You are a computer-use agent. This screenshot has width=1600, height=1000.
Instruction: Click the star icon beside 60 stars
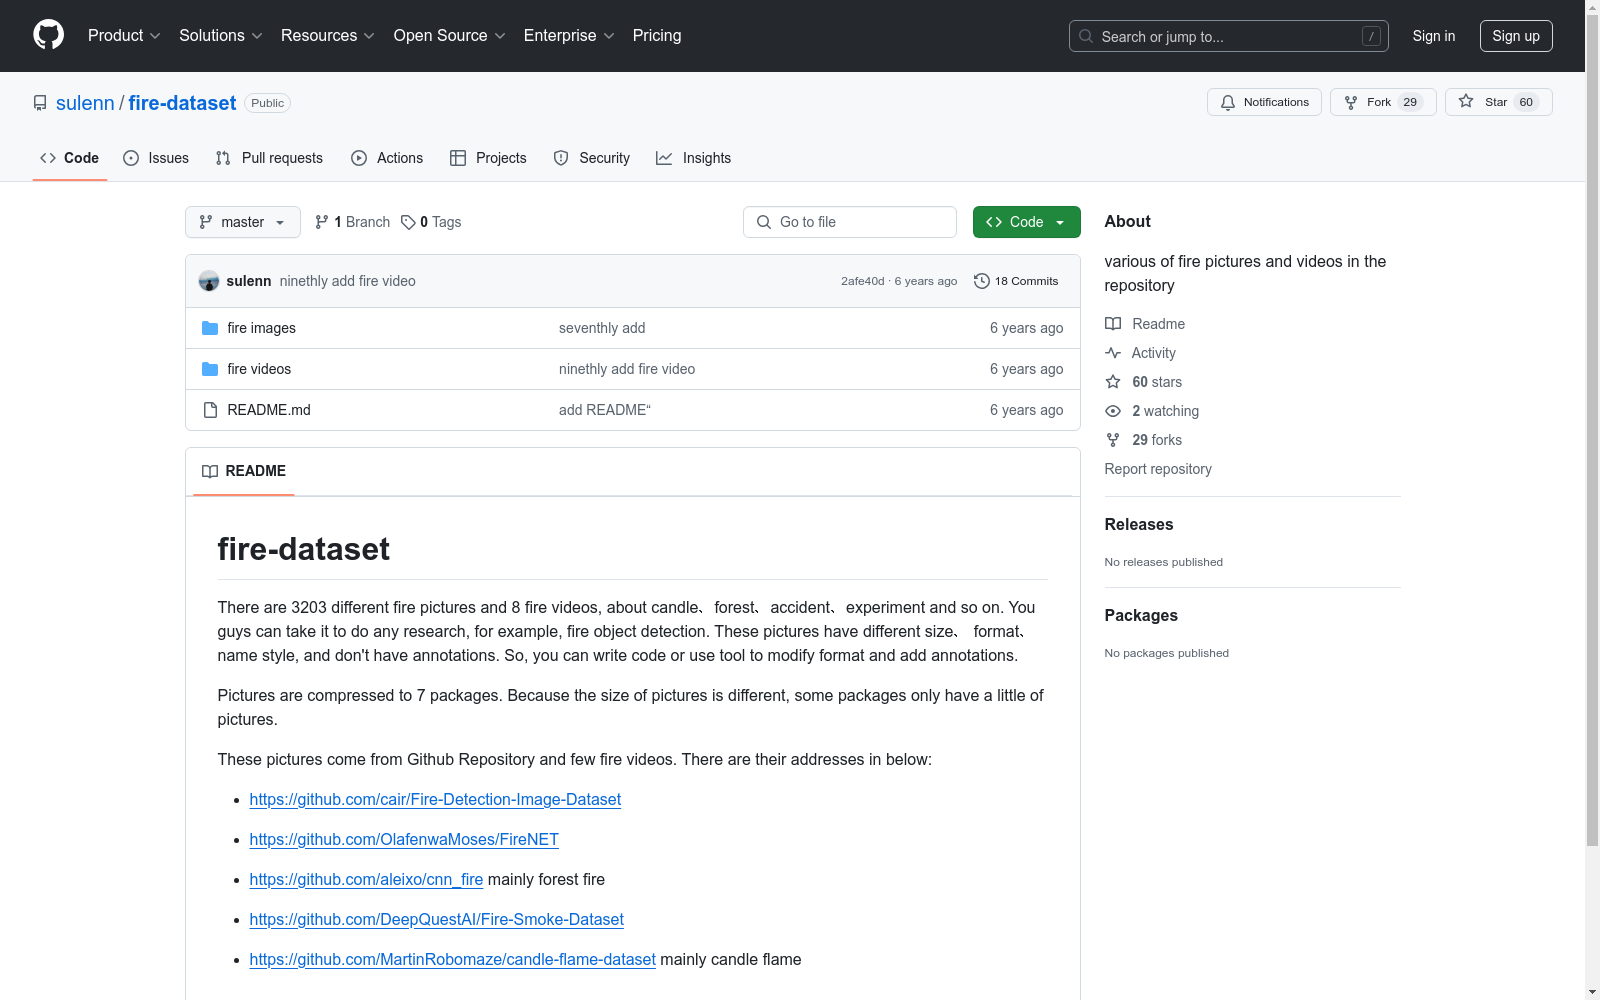coord(1113,382)
